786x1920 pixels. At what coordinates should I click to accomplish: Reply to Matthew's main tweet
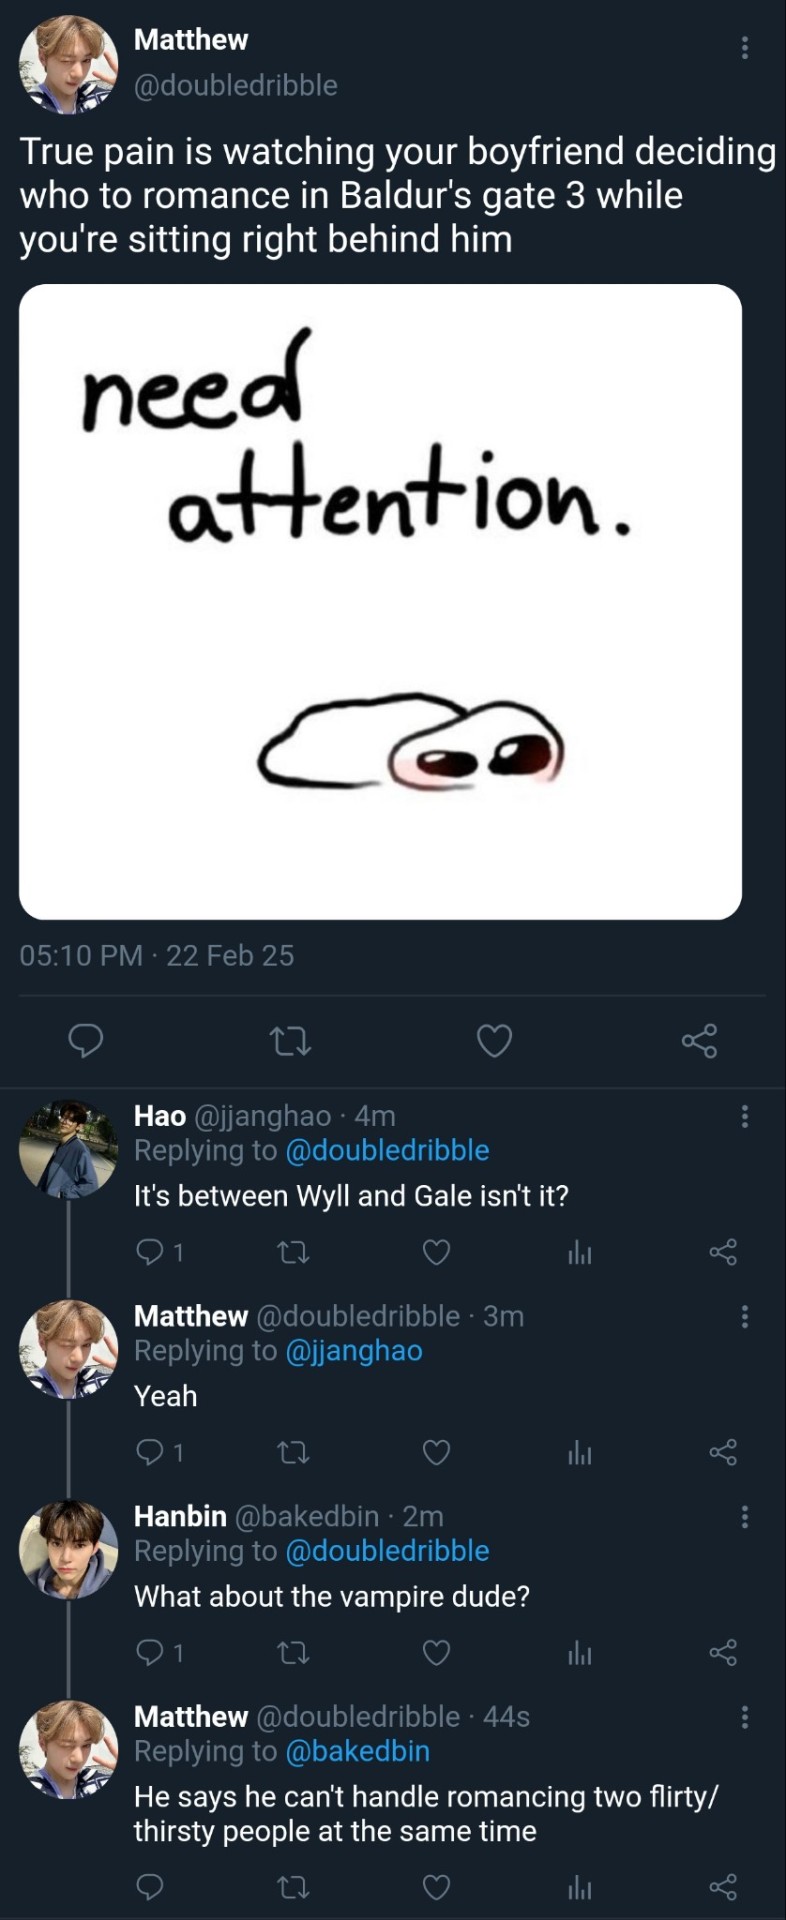tap(86, 1041)
